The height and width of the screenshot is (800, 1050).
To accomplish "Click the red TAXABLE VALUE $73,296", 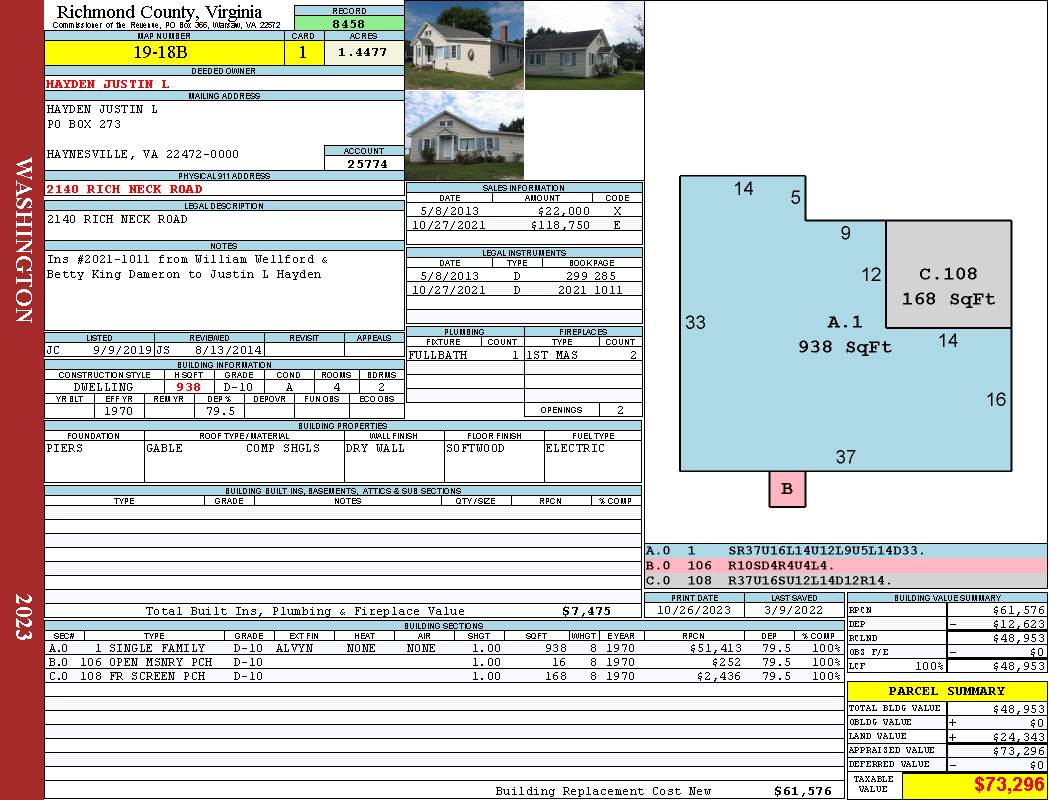I will [x=1008, y=784].
